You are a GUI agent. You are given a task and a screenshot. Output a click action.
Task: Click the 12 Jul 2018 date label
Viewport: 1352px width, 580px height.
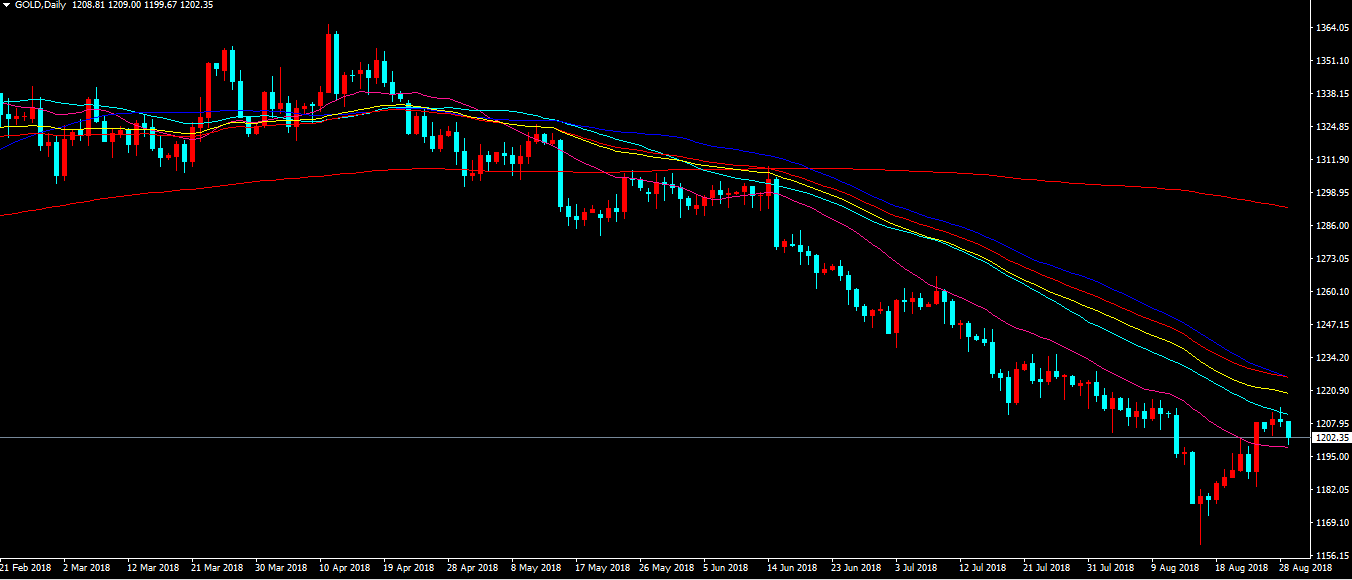click(x=983, y=568)
